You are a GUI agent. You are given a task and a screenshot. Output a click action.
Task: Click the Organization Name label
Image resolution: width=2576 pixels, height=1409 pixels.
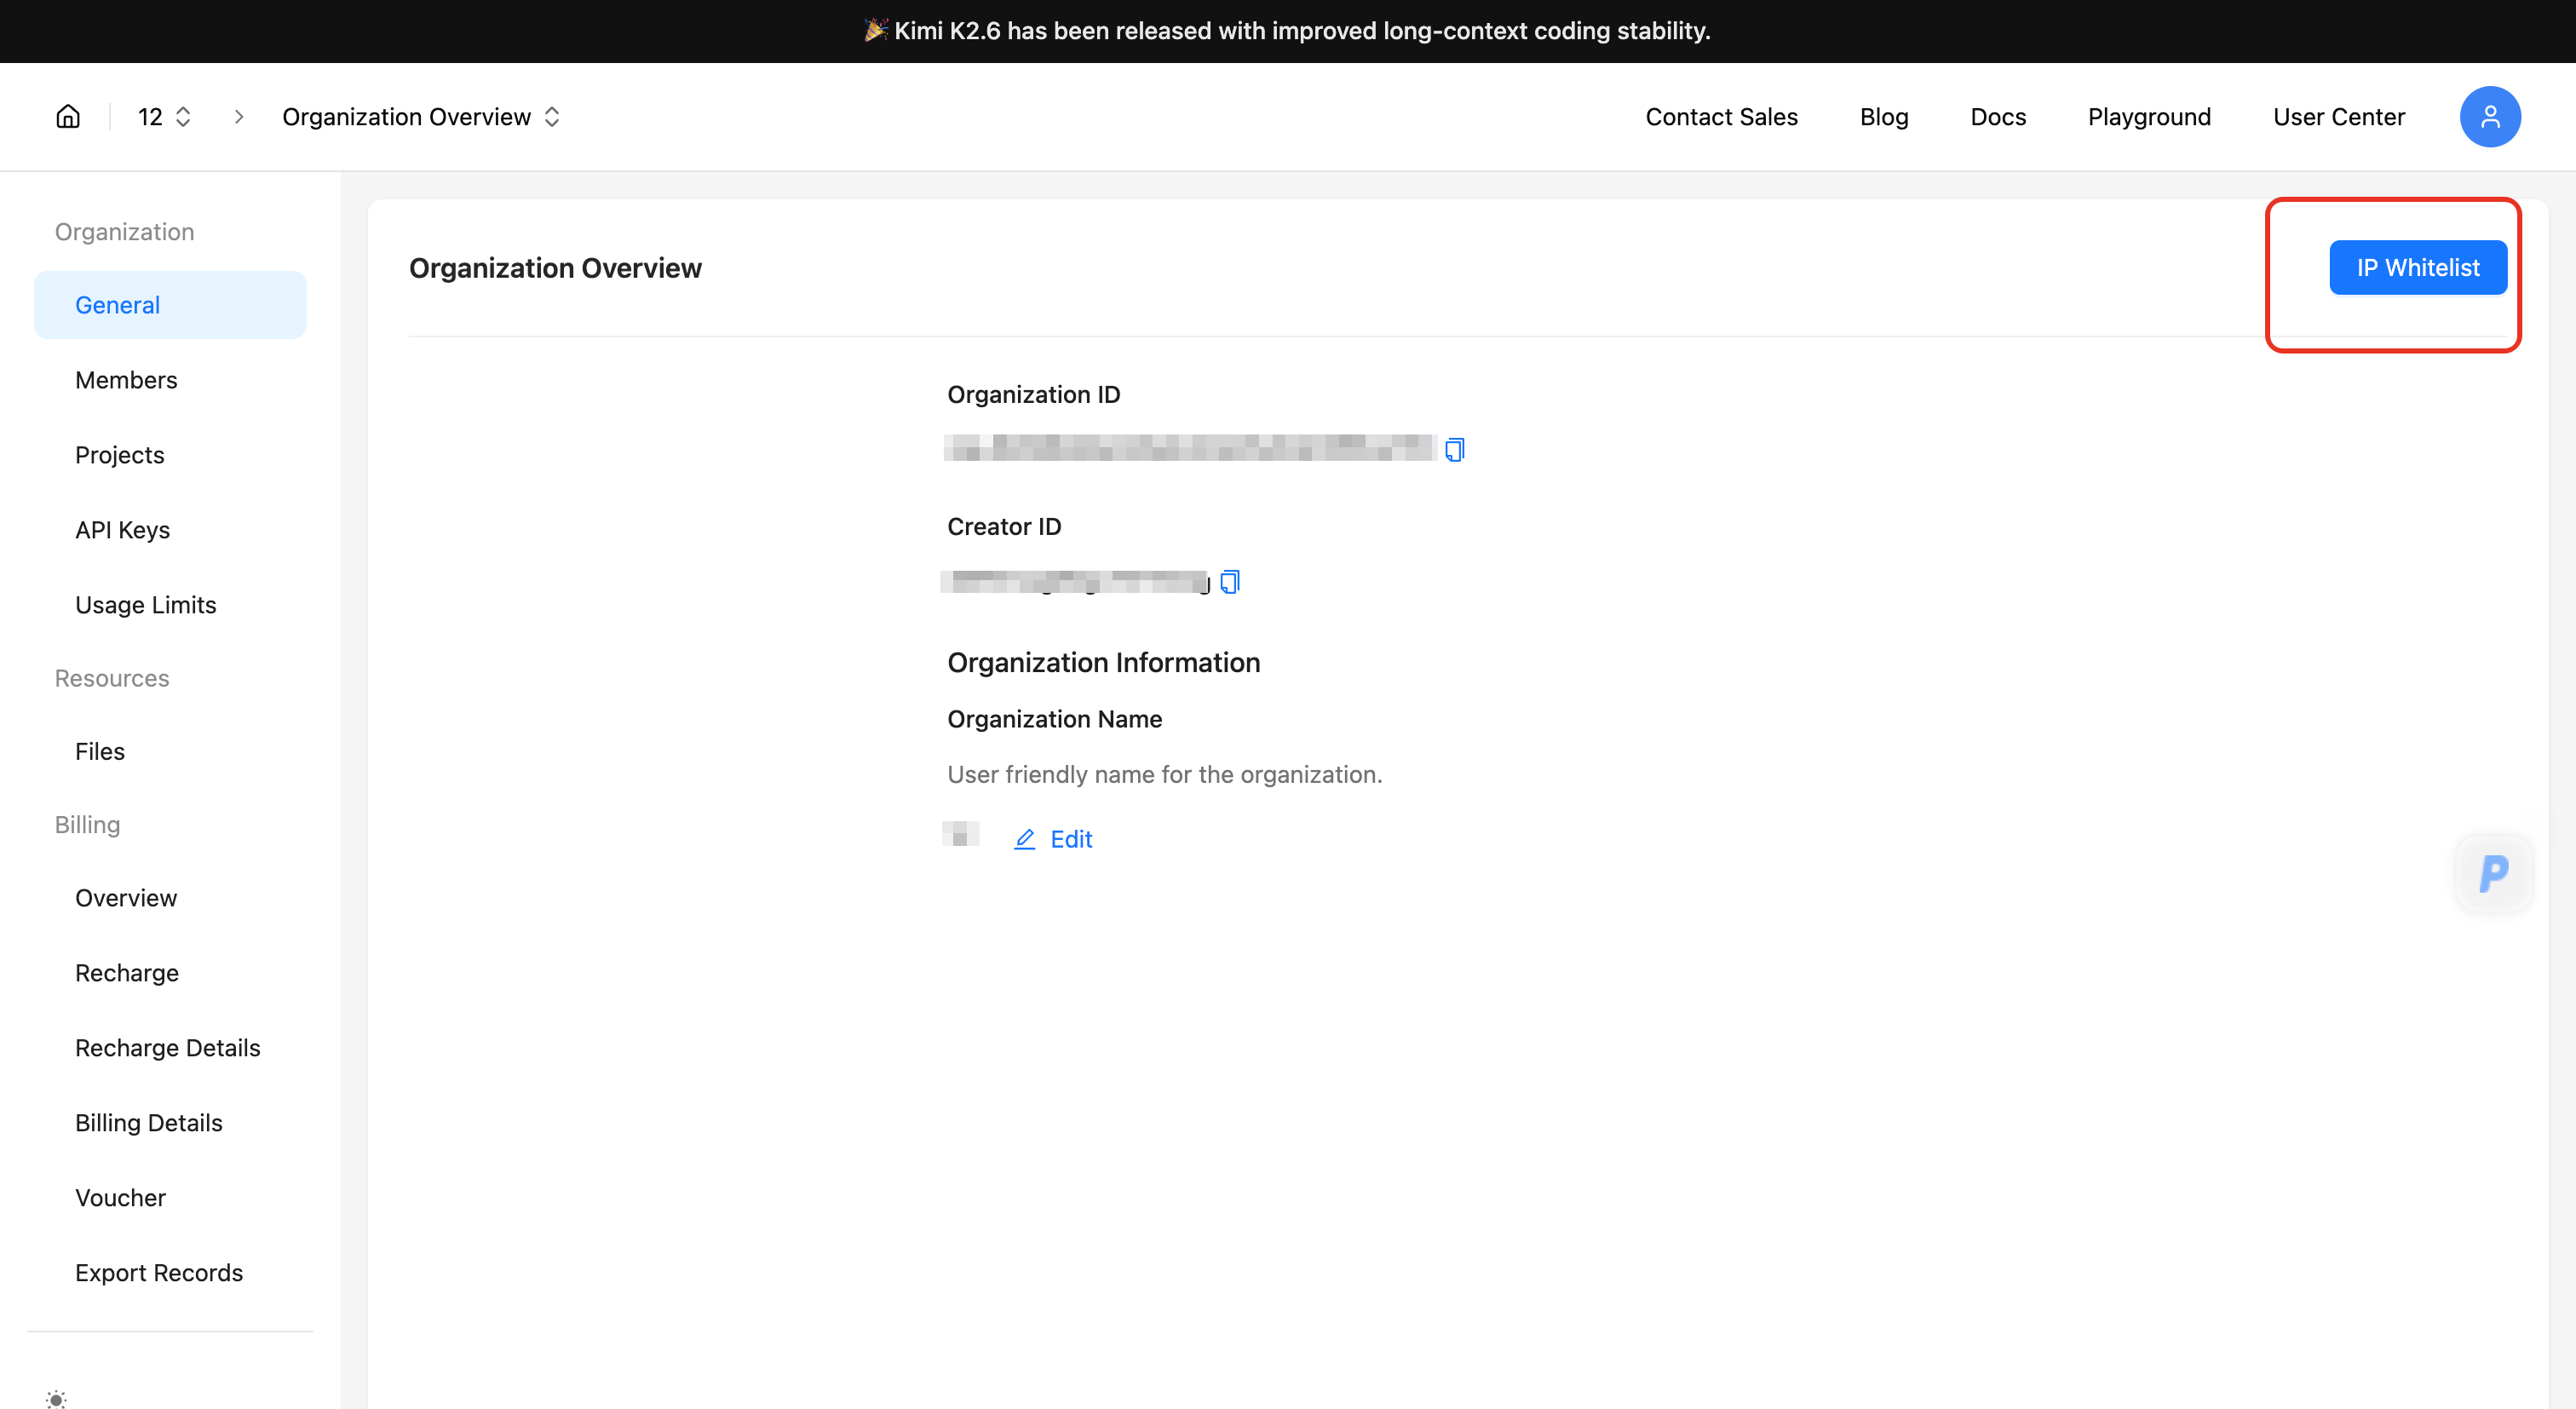1054,719
